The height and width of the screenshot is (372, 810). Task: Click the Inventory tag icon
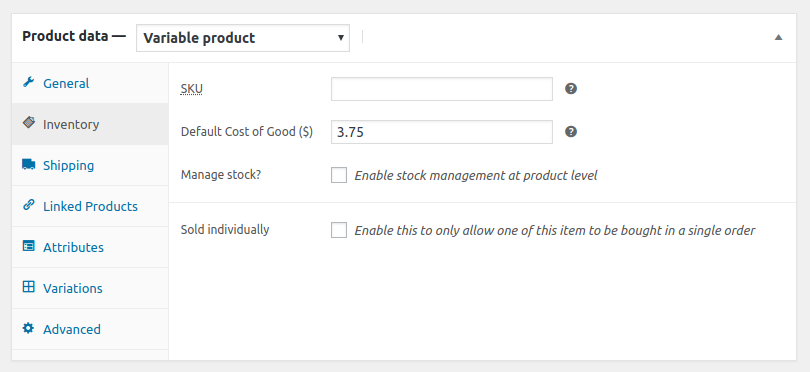[28, 123]
